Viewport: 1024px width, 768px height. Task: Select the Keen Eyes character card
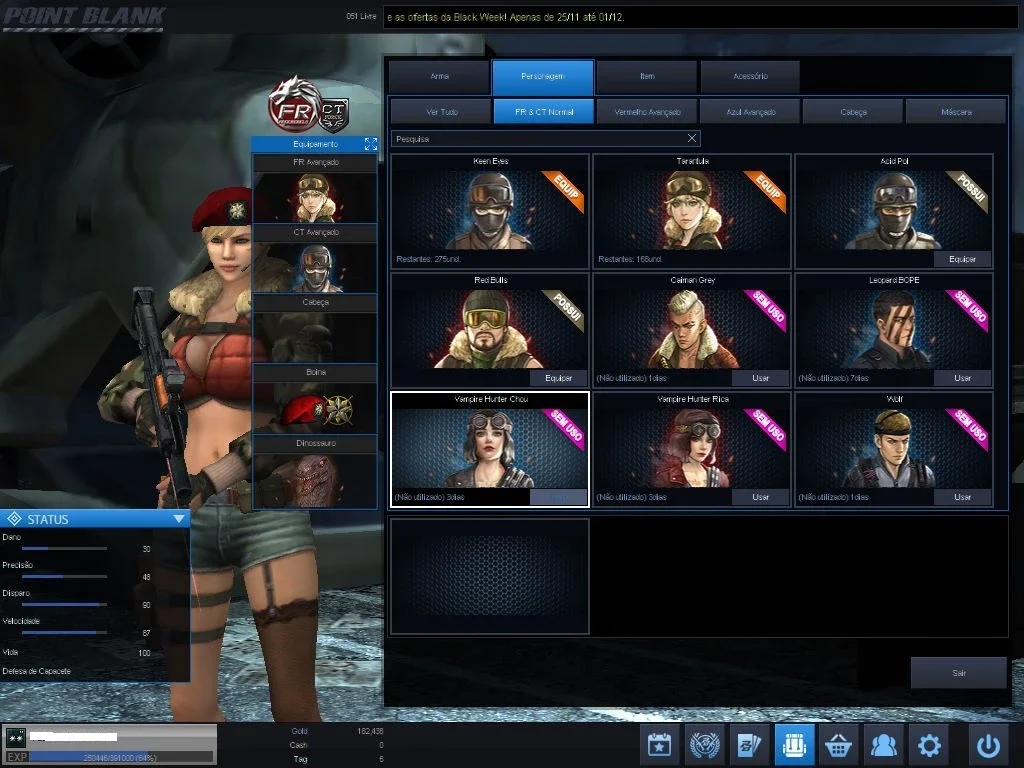point(490,211)
